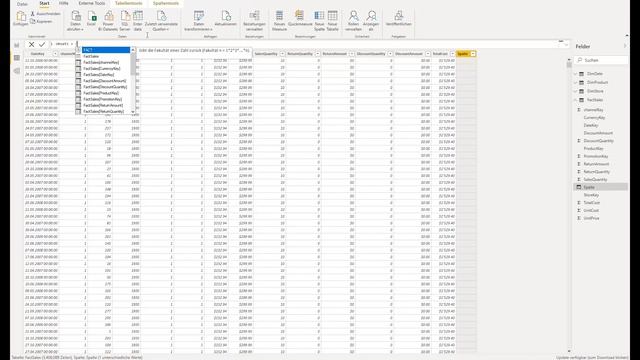Select FactSales[CurrencyKey] in the autocomplete list
The height and width of the screenshot is (360, 640).
pos(103,69)
